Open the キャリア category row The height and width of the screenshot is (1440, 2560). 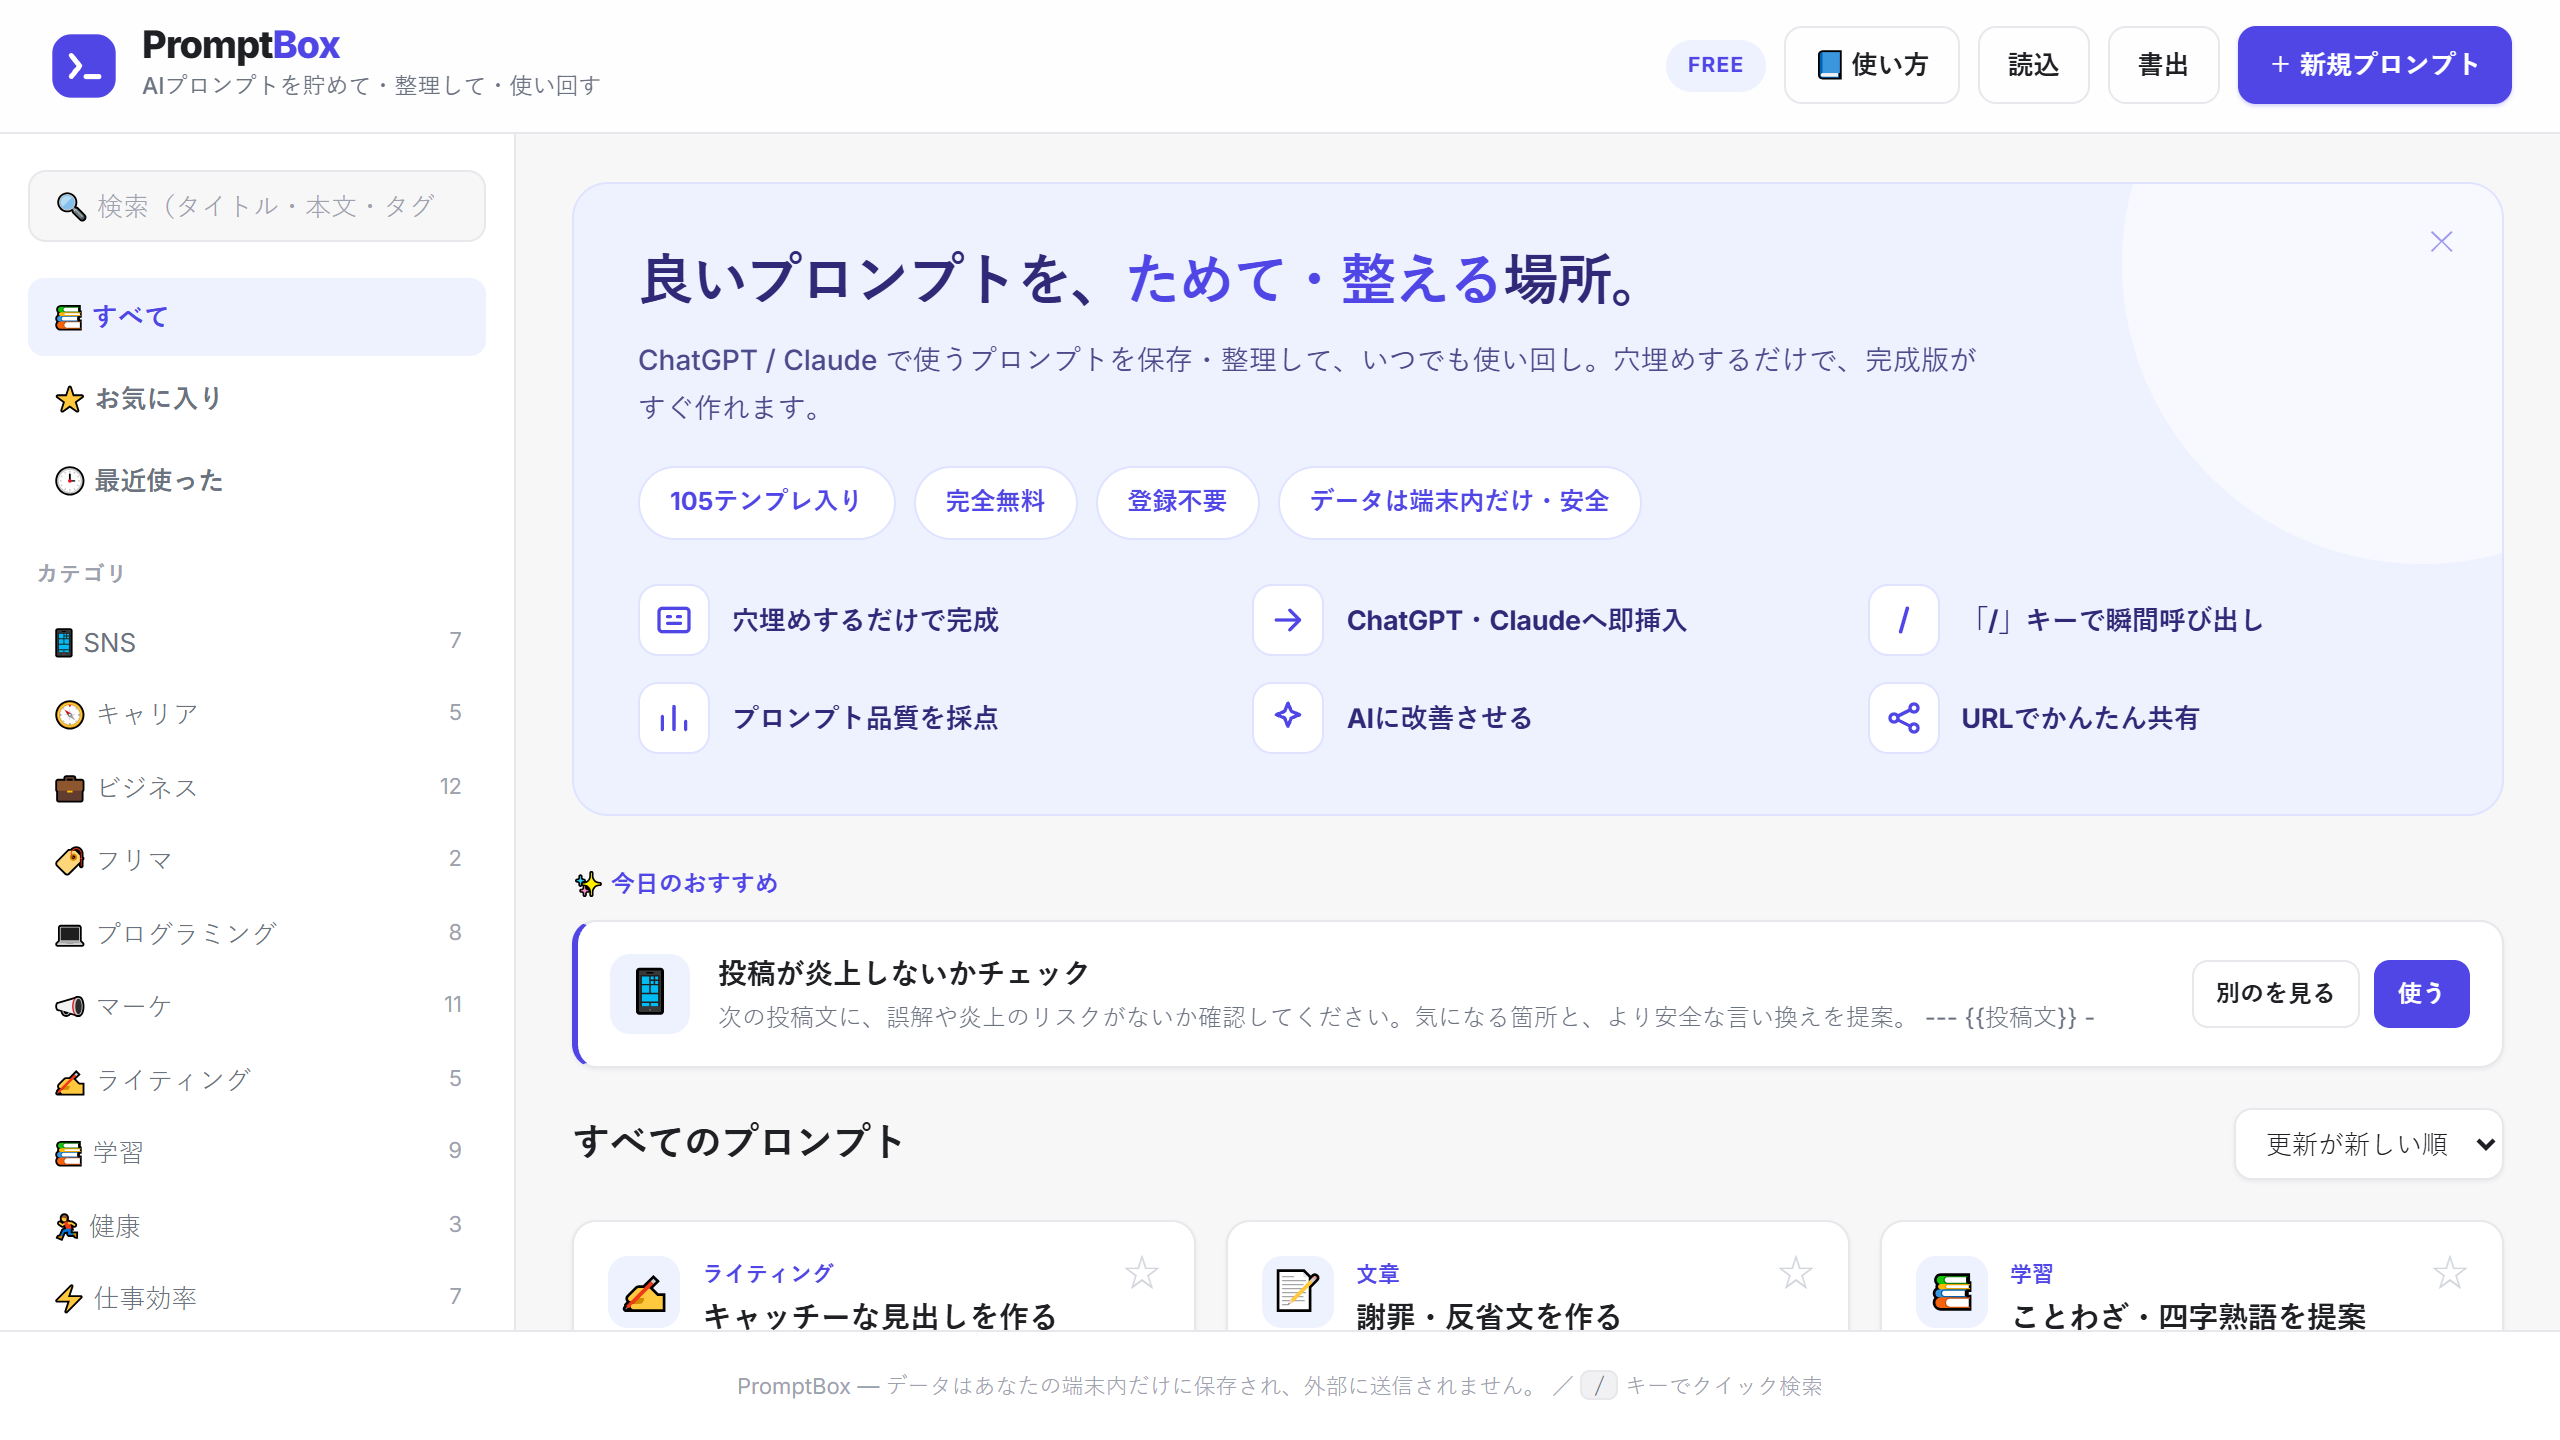pyautogui.click(x=257, y=715)
